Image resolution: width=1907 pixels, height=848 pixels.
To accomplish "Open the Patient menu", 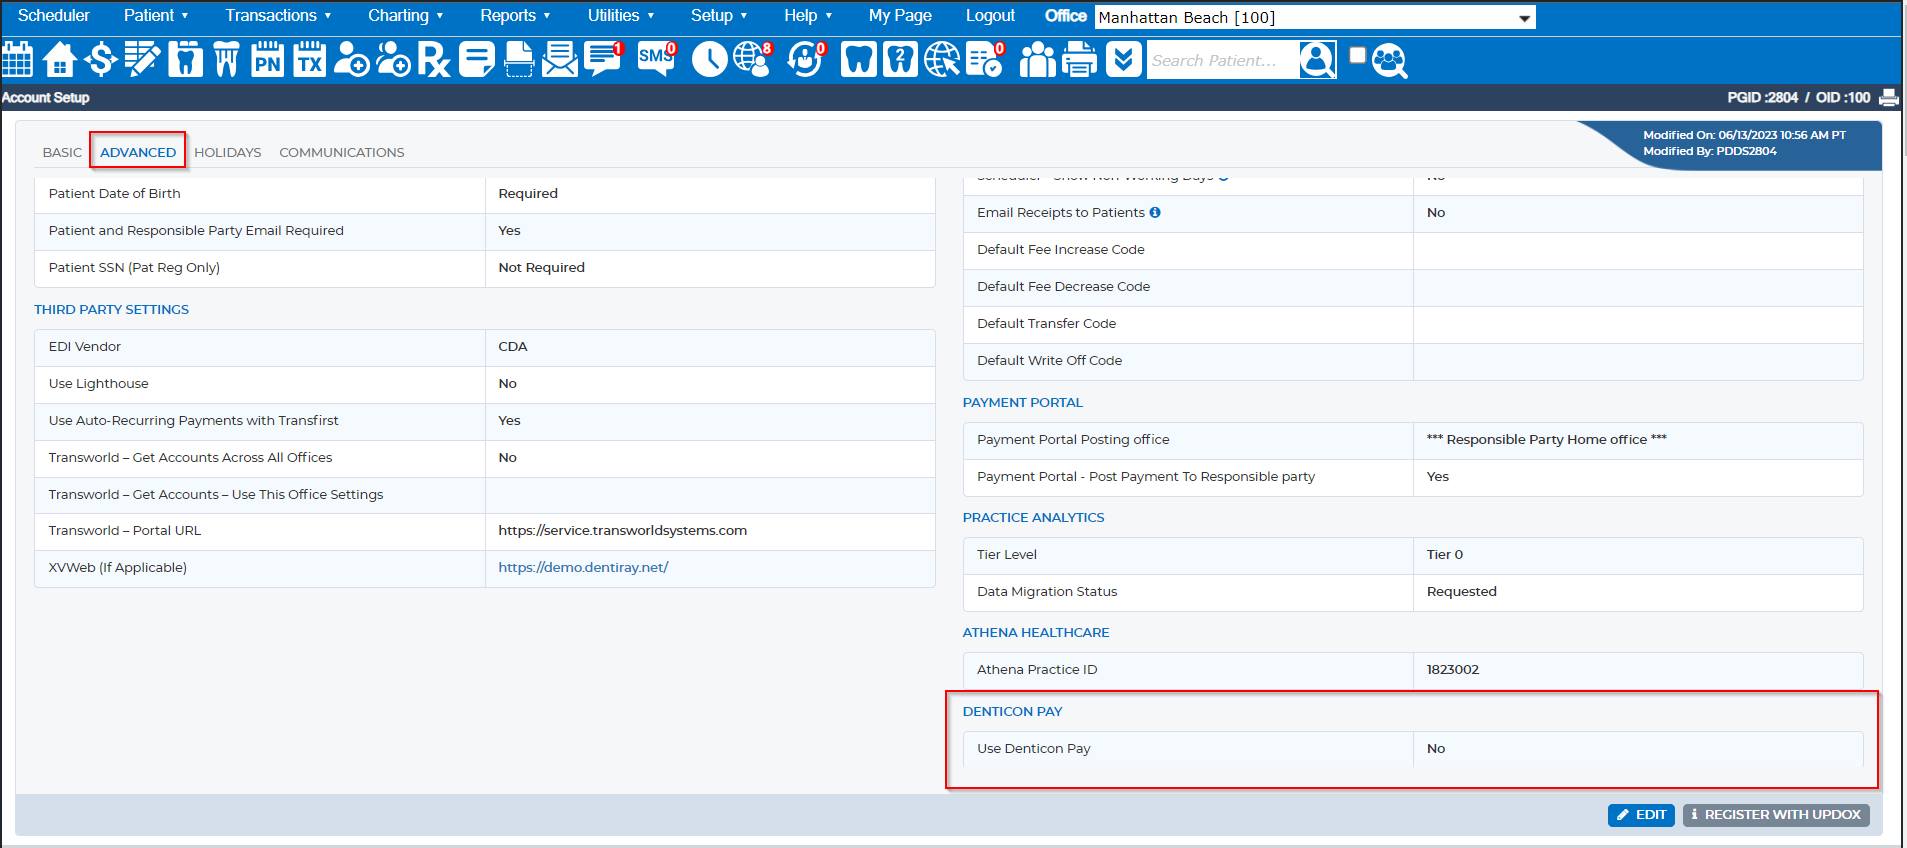I will click(156, 16).
